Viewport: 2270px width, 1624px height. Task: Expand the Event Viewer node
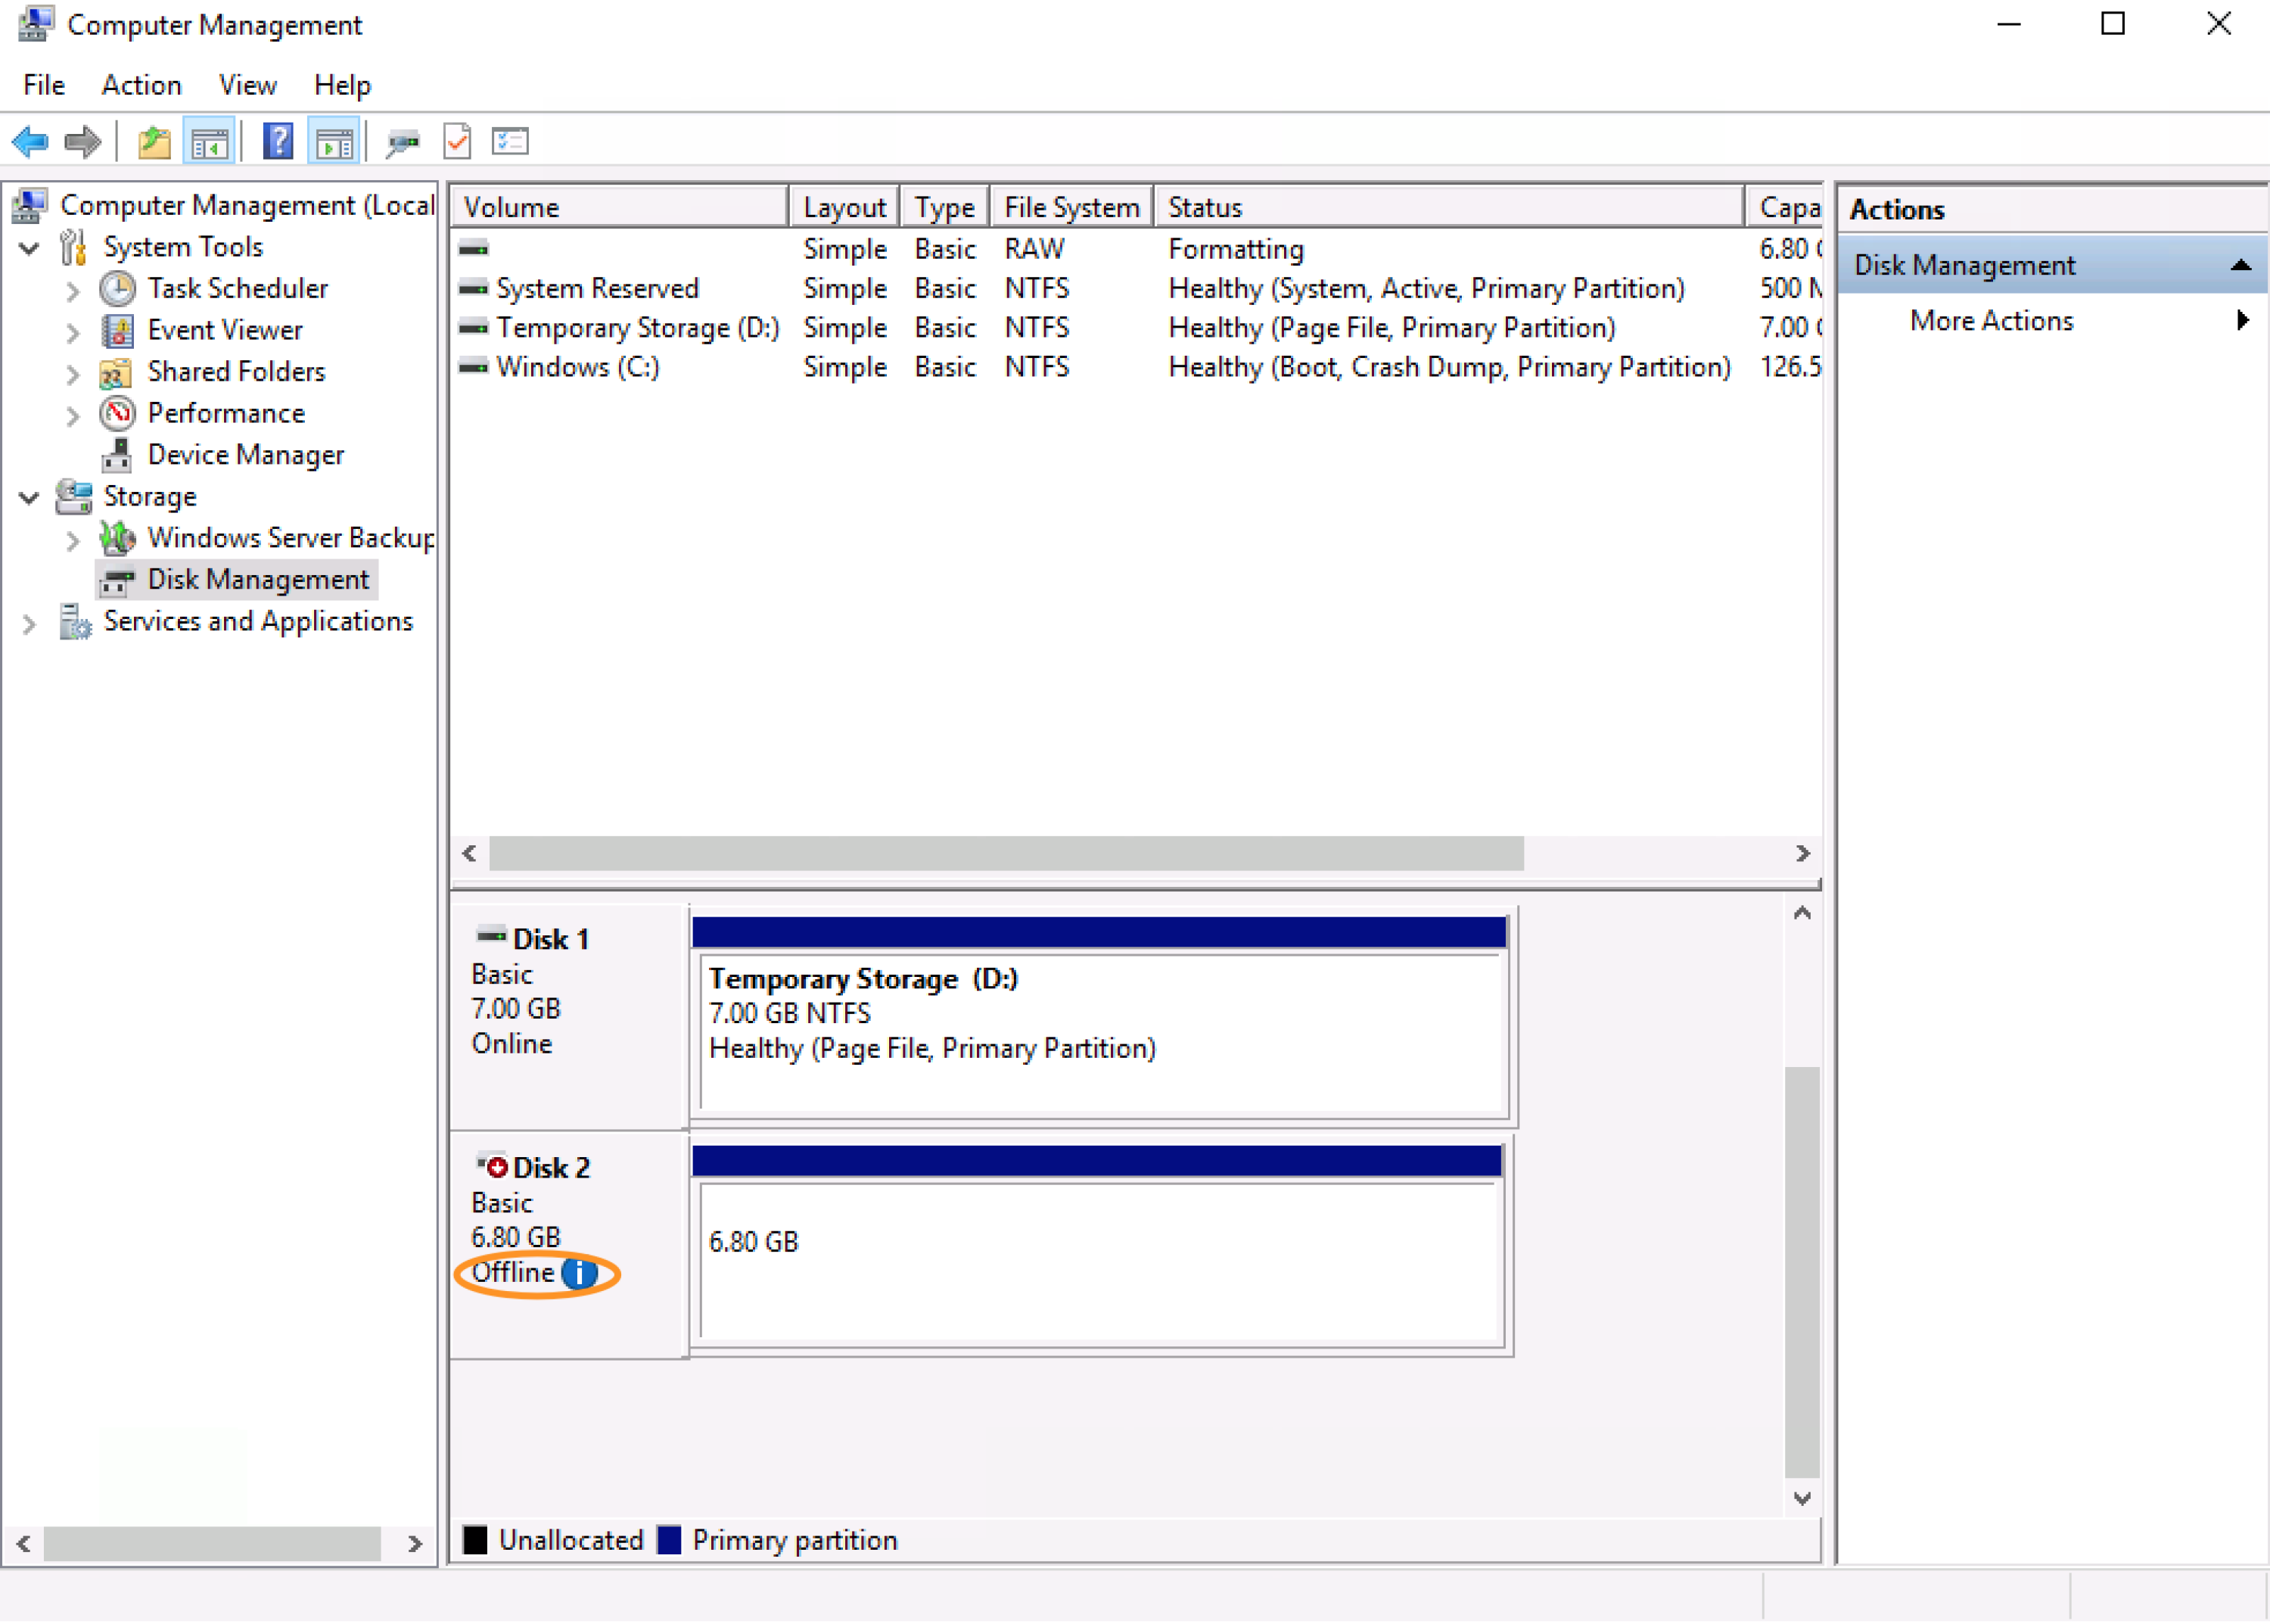click(x=72, y=331)
